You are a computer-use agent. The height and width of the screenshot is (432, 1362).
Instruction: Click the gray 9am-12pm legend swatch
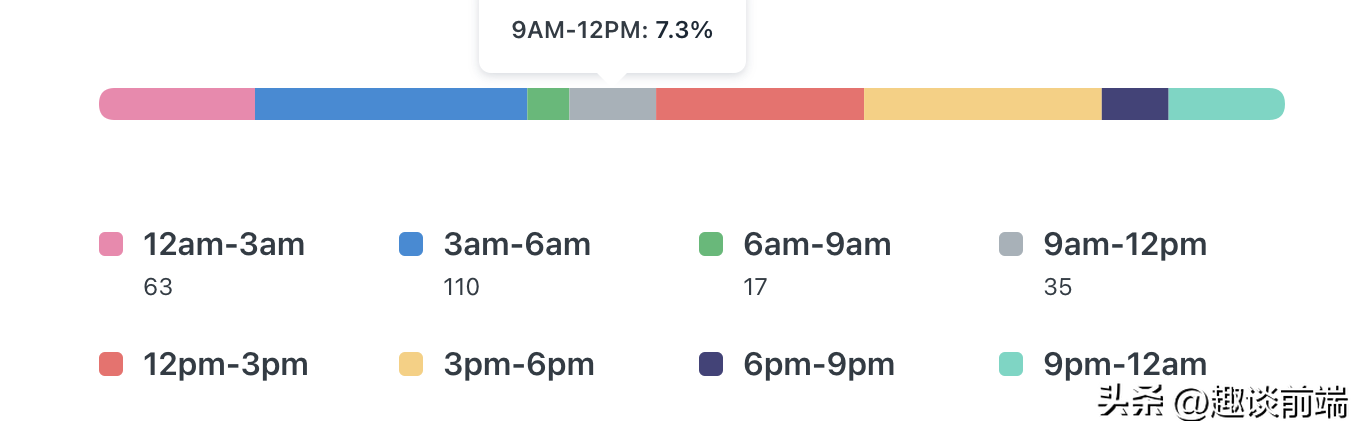pyautogui.click(x=1011, y=244)
